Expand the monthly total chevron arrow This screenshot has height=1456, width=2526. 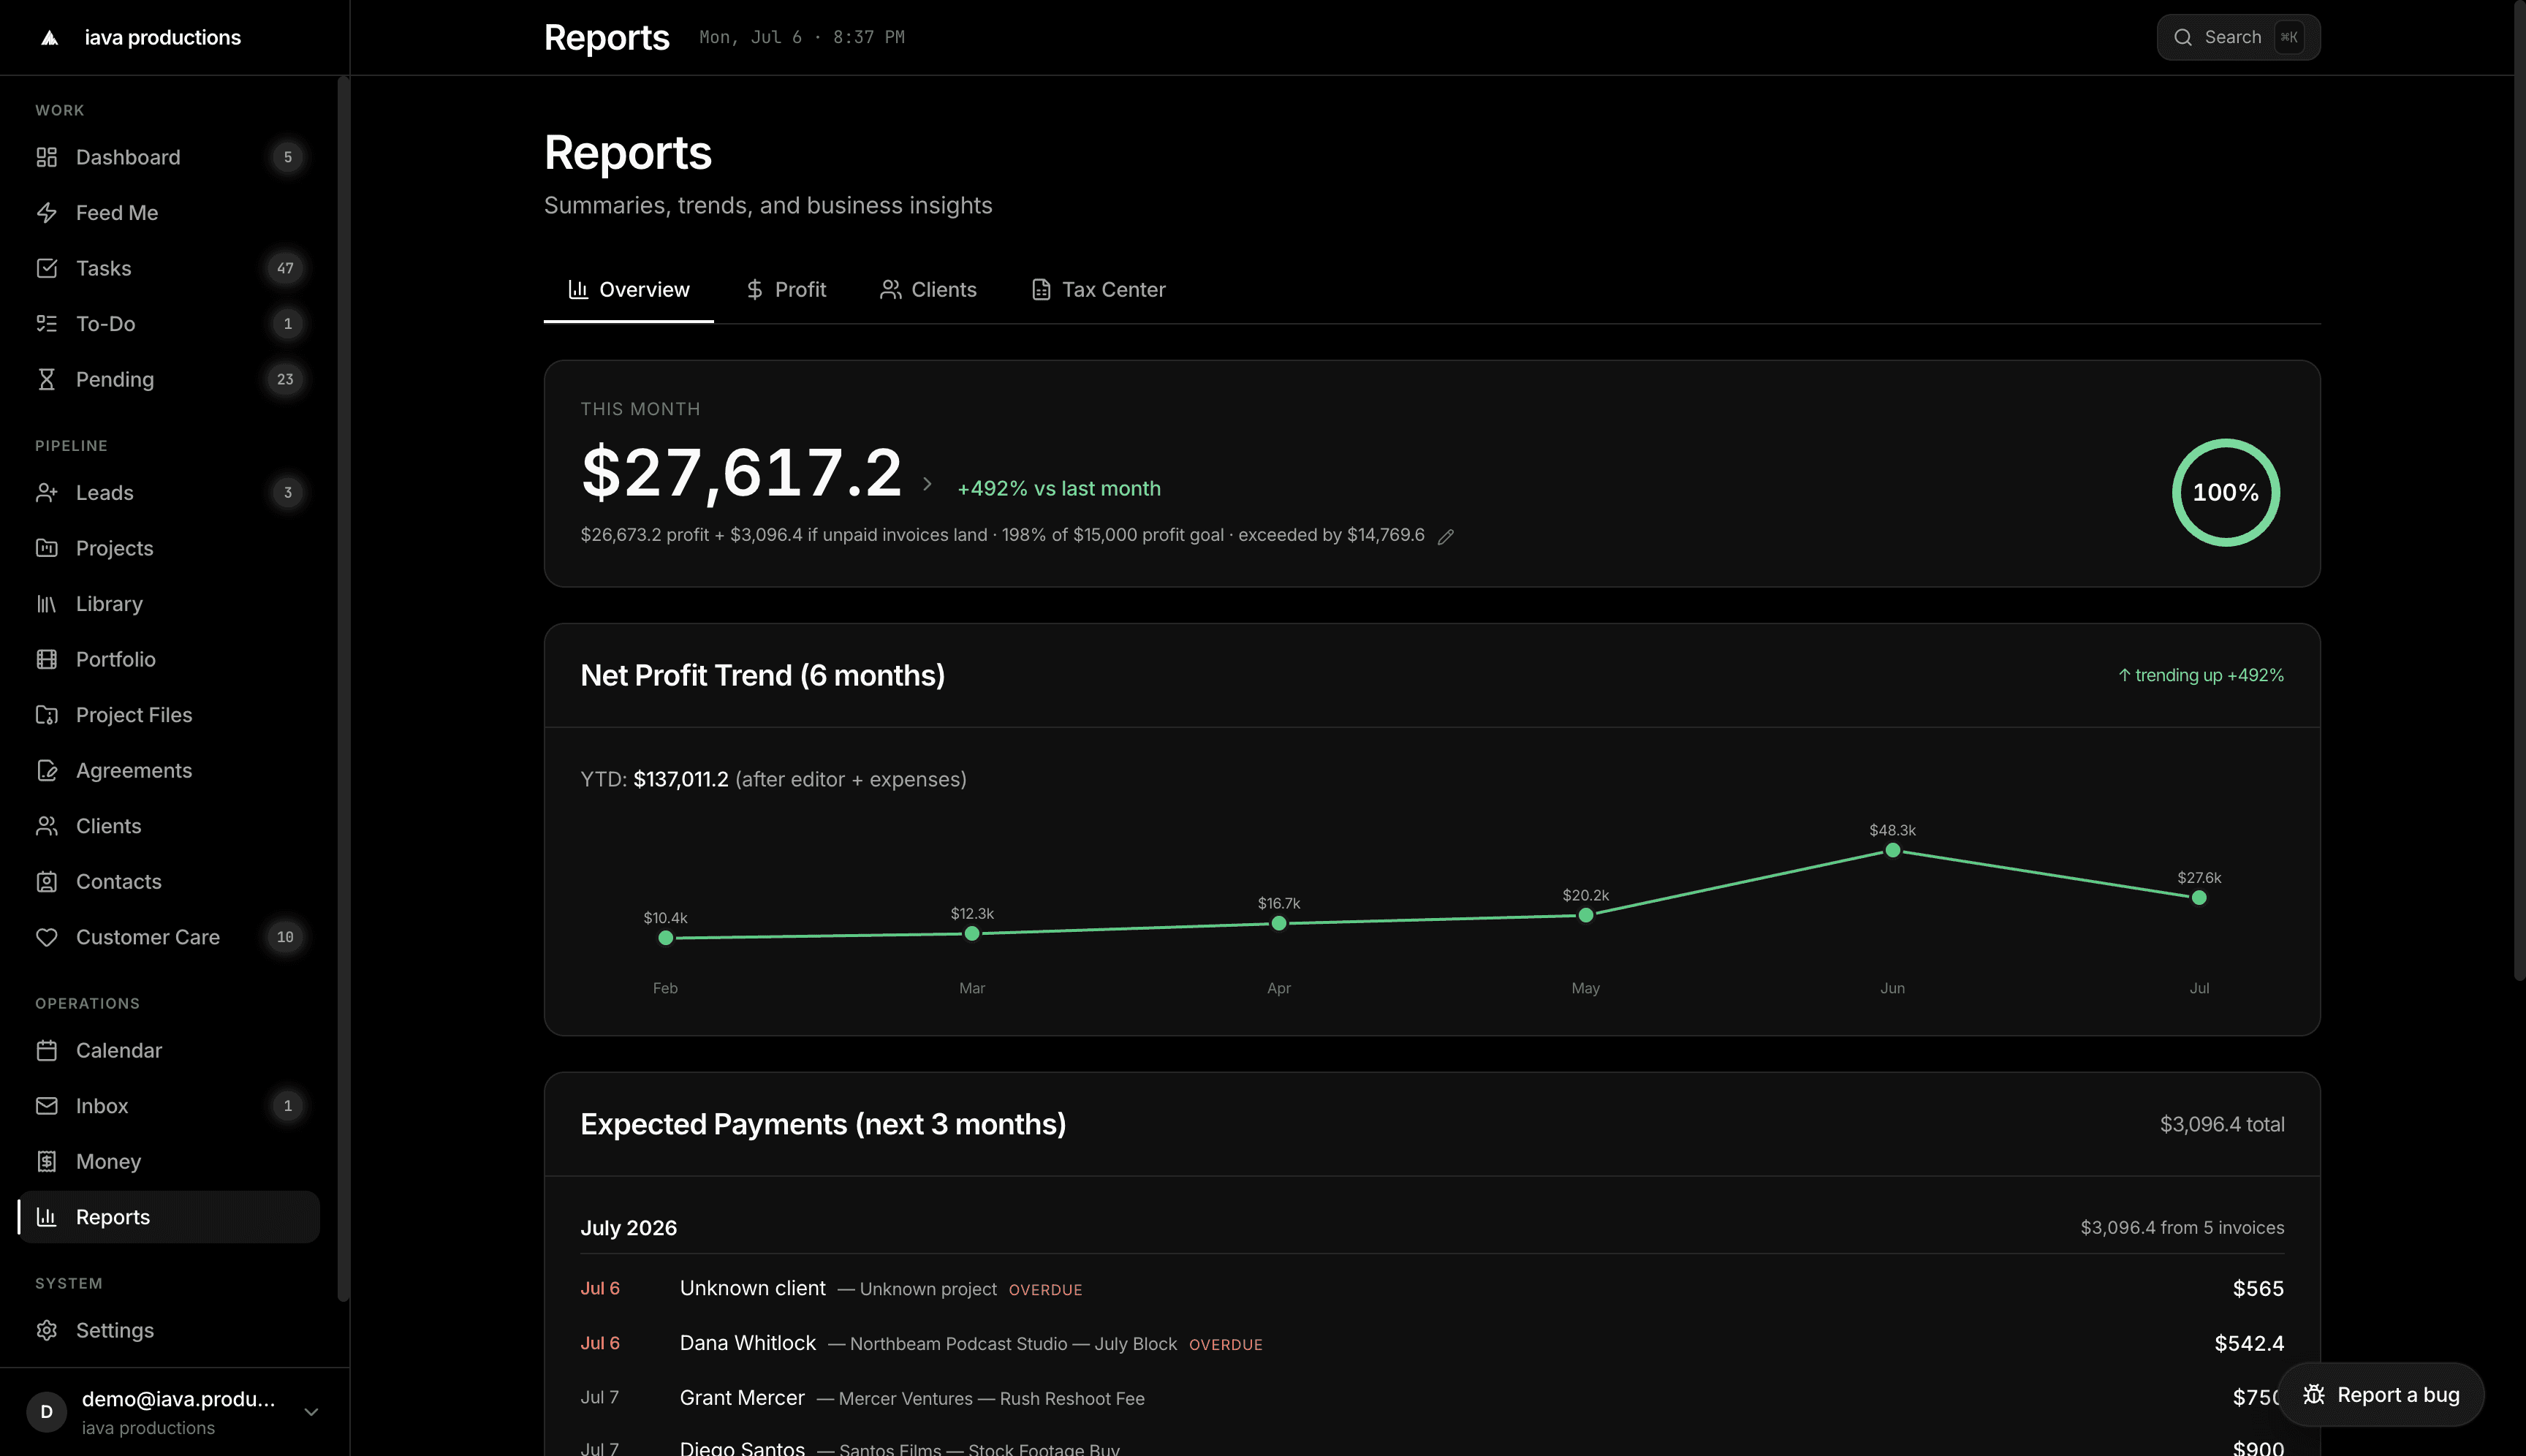(927, 484)
